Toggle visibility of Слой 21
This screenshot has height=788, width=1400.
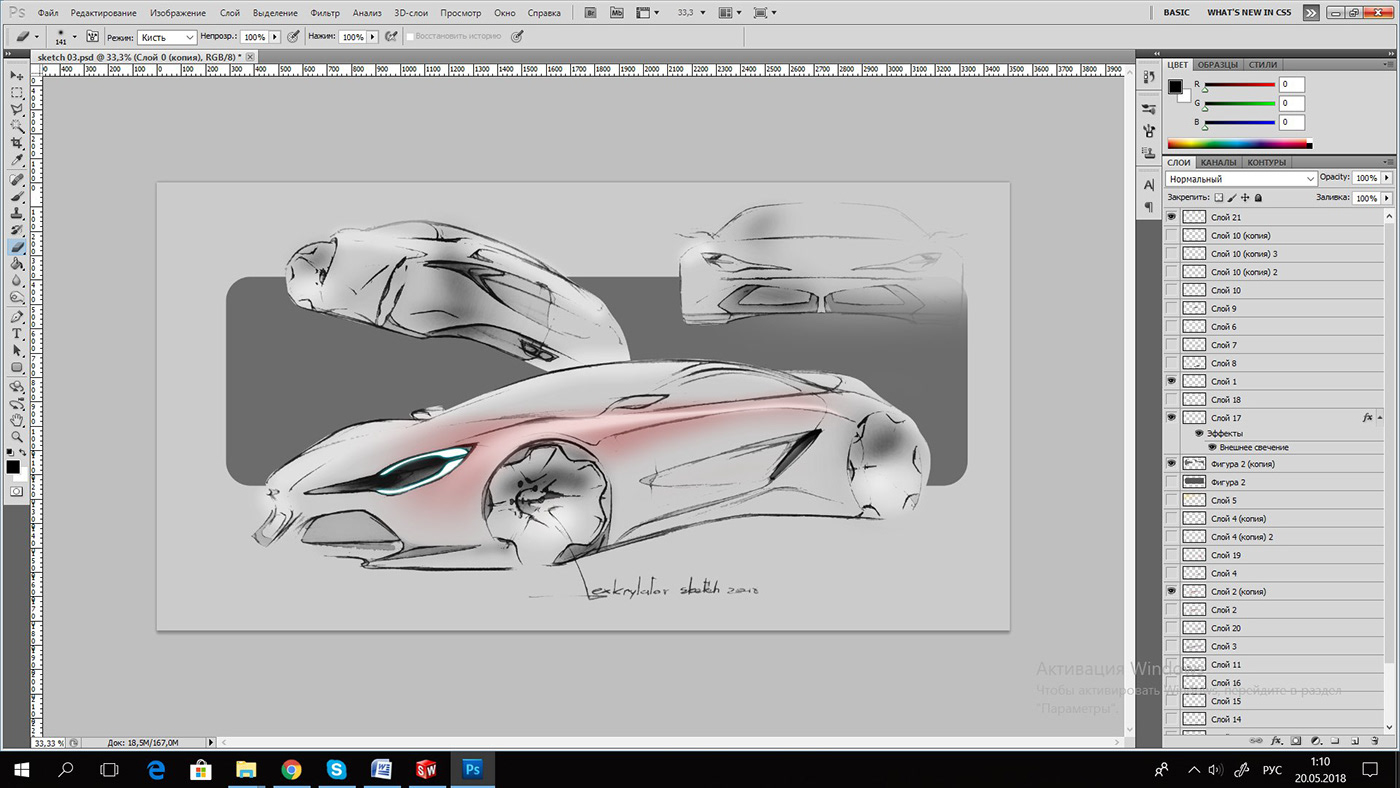click(x=1171, y=217)
